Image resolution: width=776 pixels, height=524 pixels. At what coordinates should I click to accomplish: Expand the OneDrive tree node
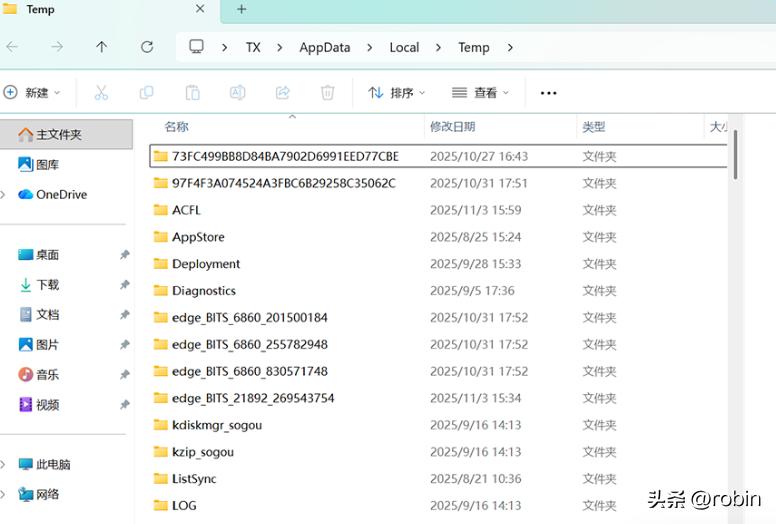[3, 195]
